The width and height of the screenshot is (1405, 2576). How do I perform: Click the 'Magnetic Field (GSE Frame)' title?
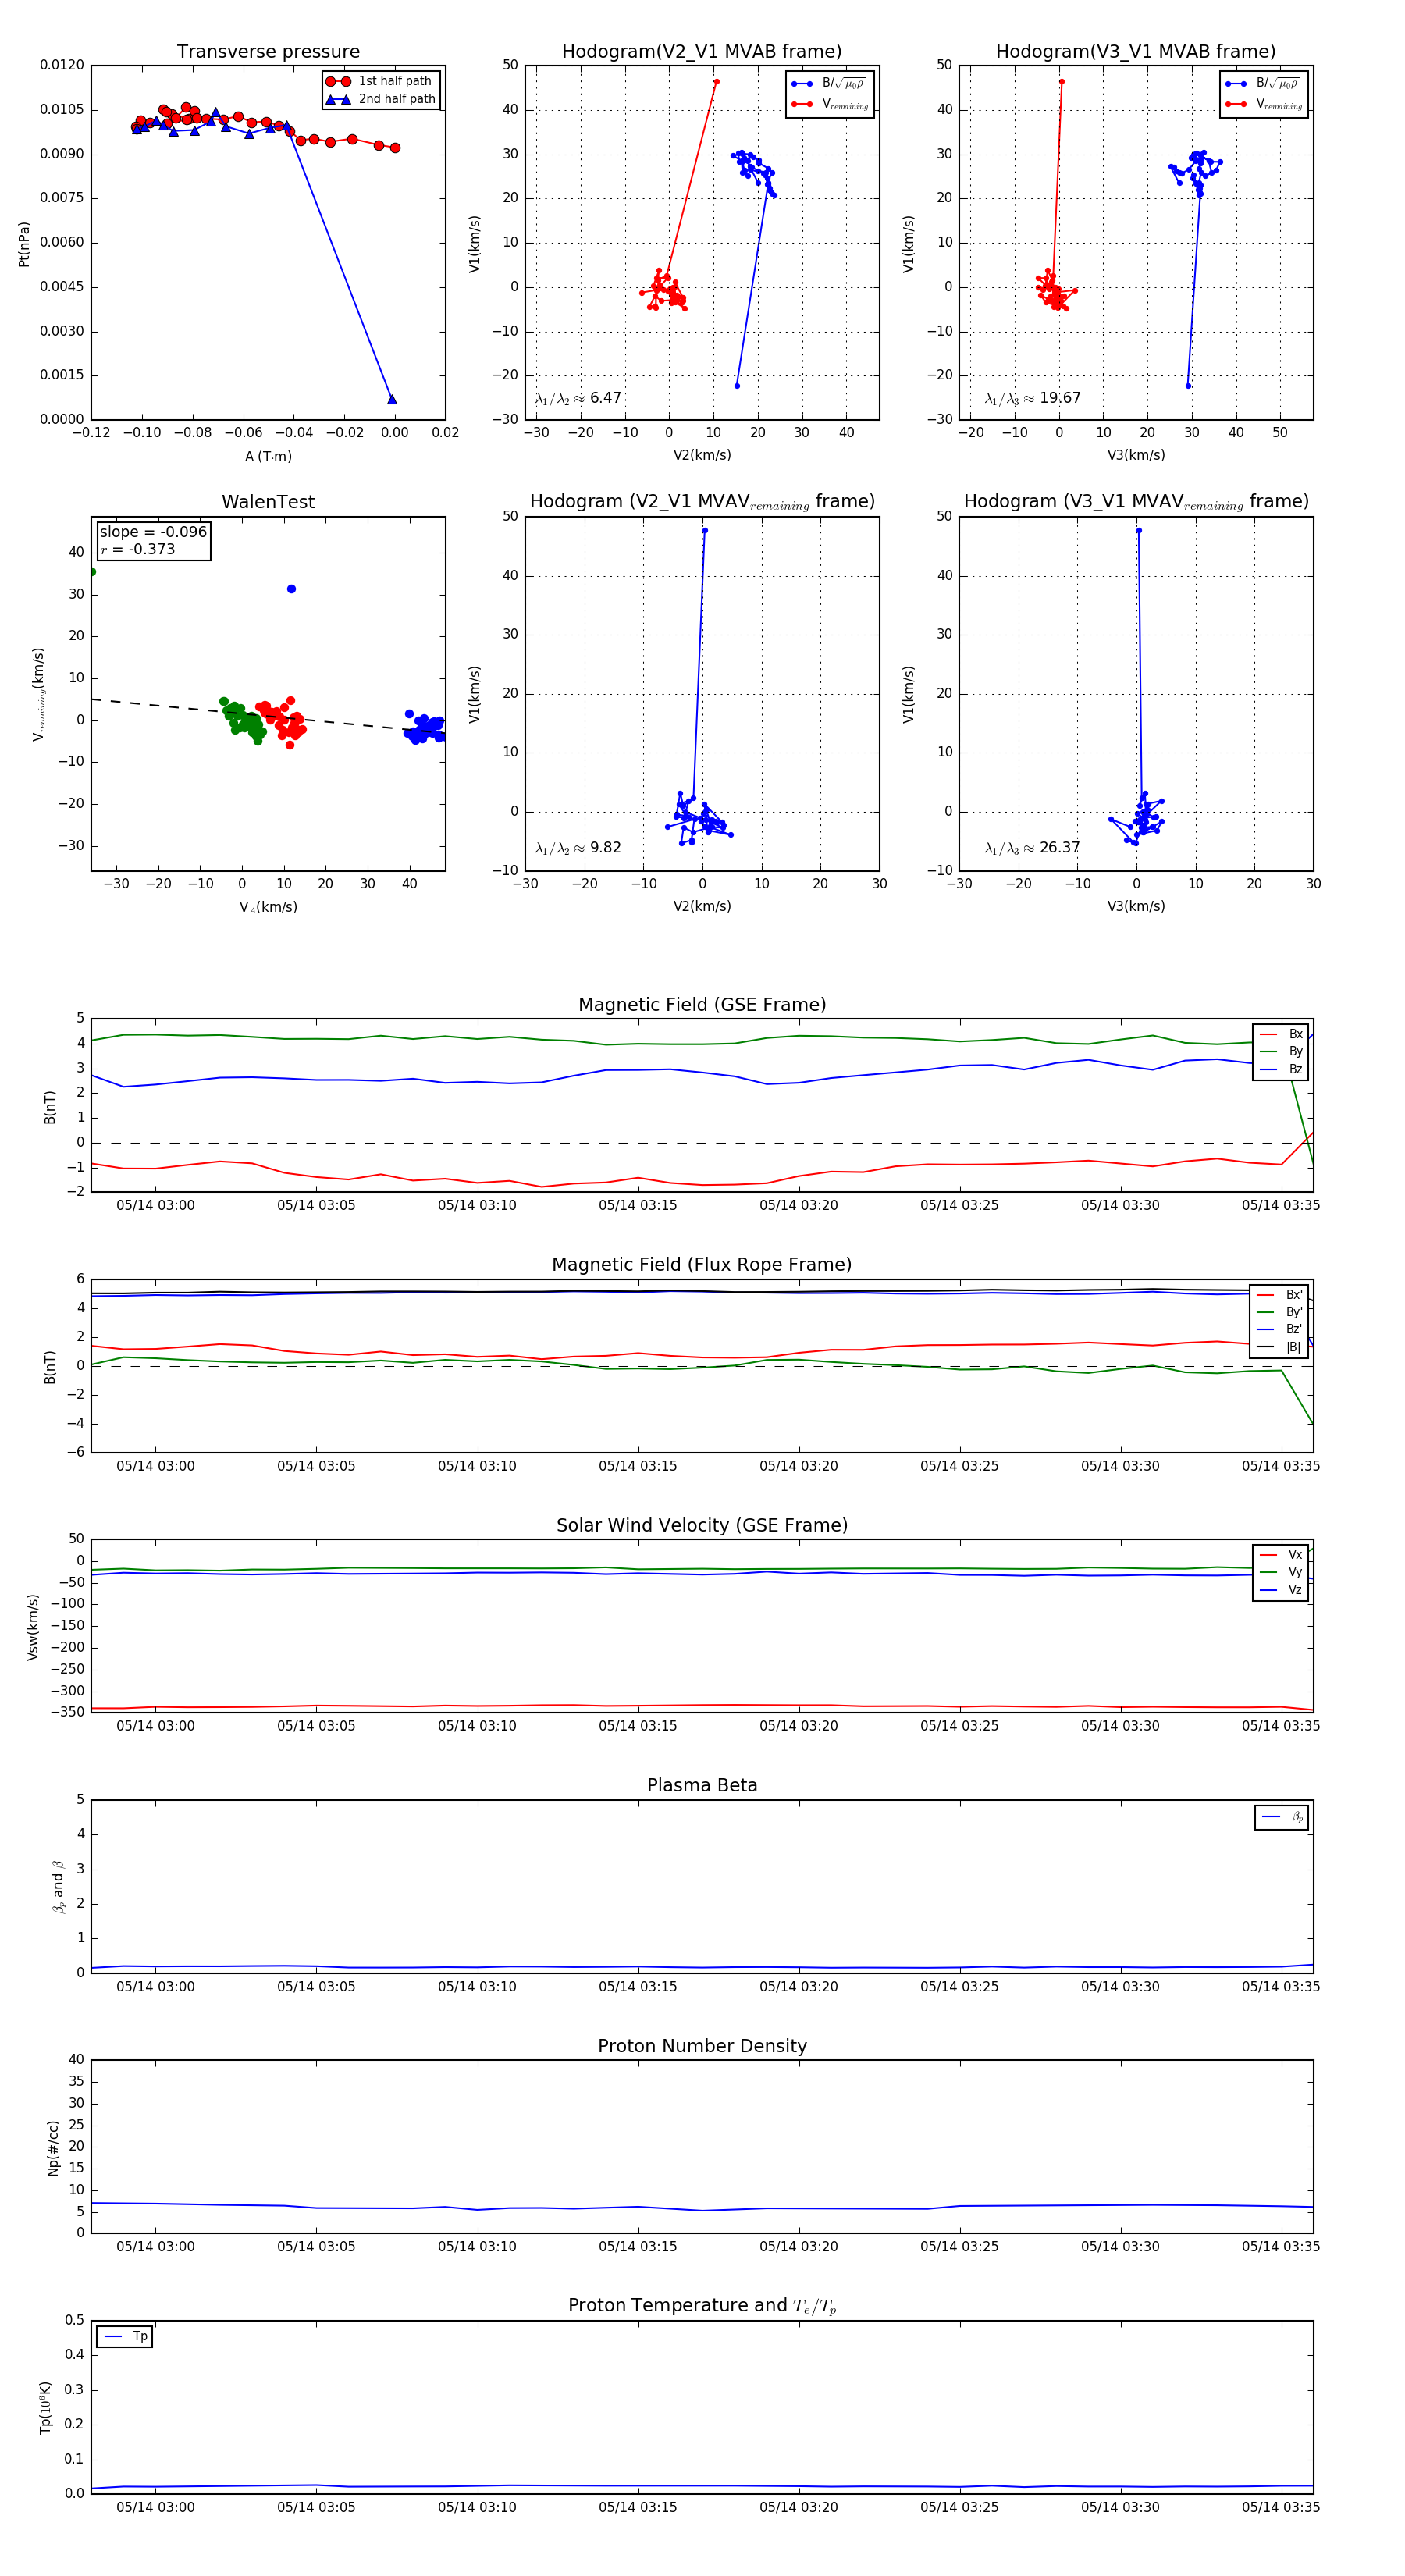coord(702,1005)
